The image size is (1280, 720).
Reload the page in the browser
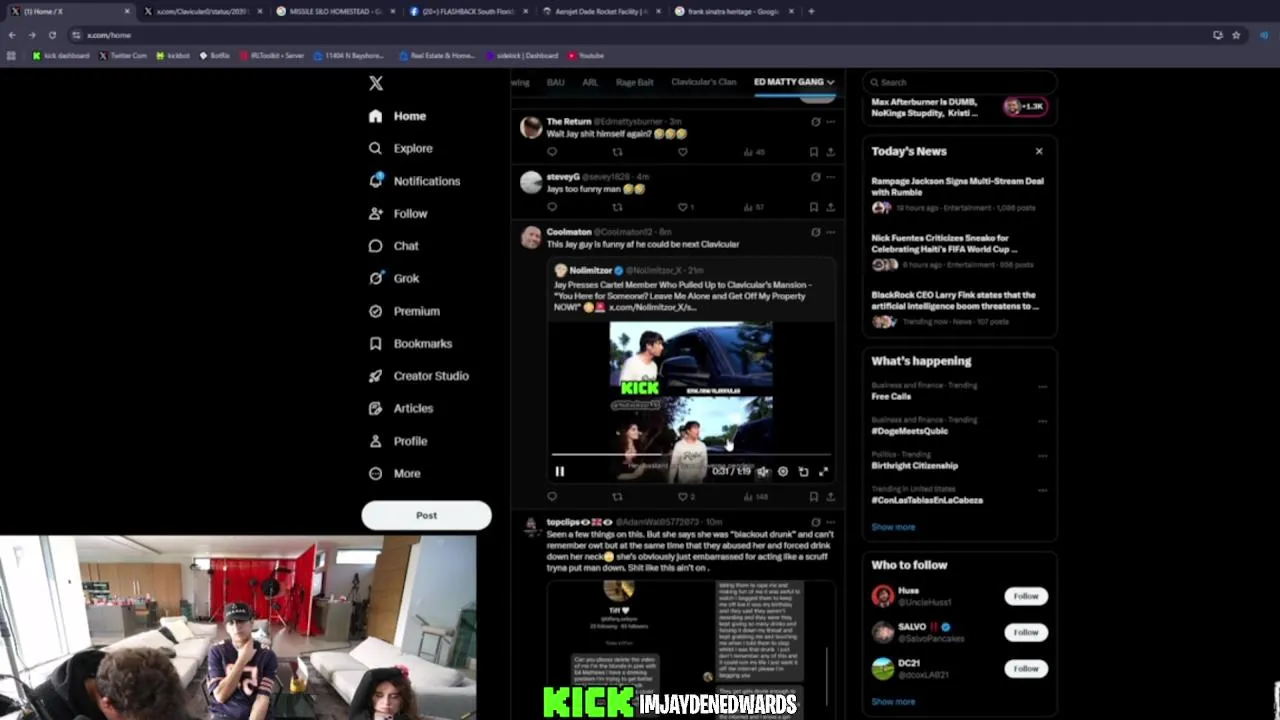click(x=52, y=35)
